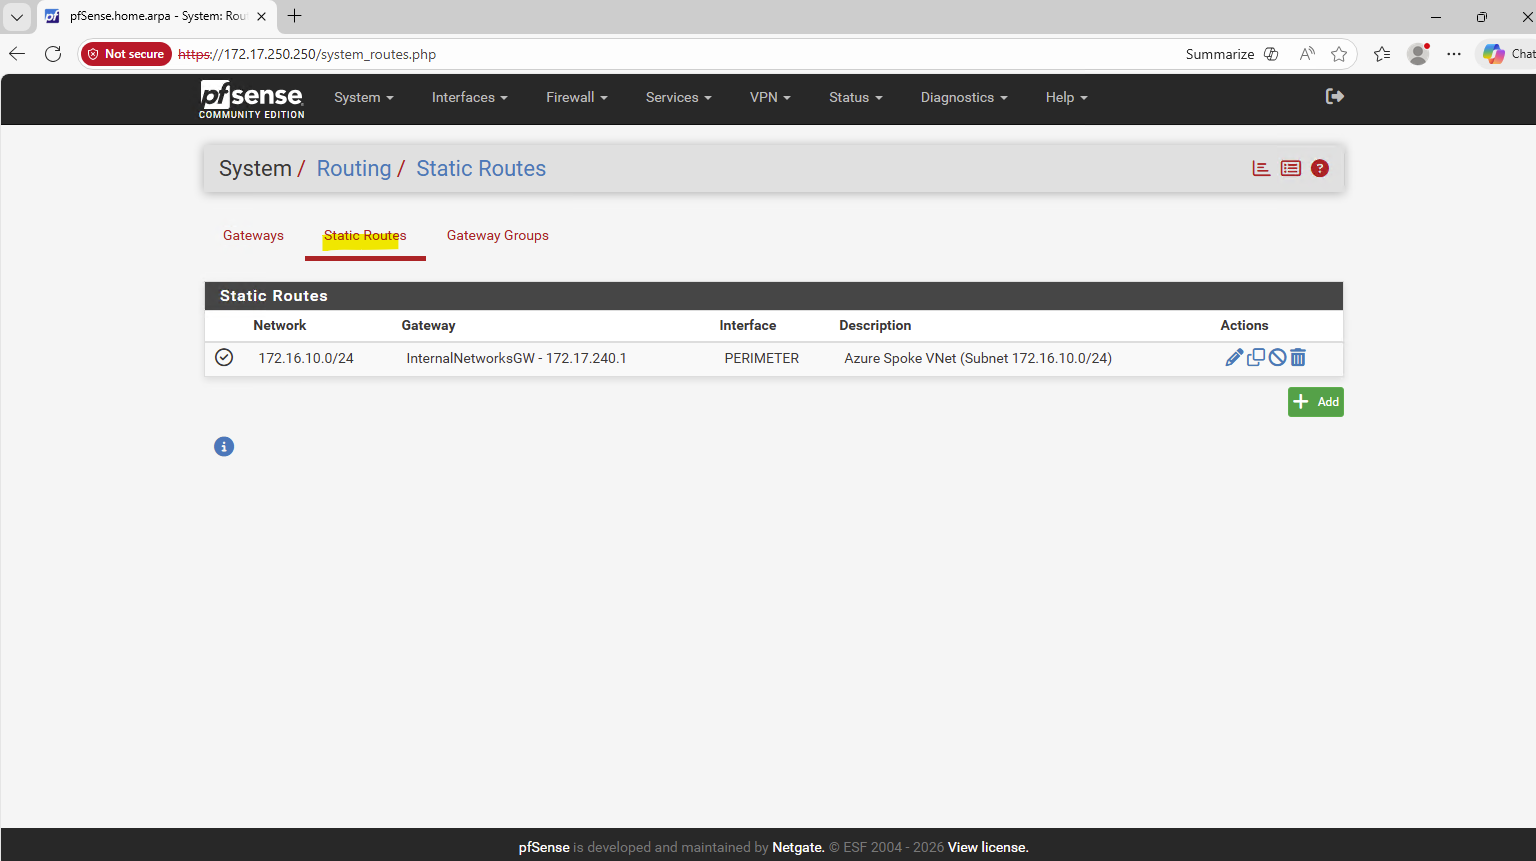Add this page to favorites star
Image resolution: width=1536 pixels, height=861 pixels.
pos(1339,54)
